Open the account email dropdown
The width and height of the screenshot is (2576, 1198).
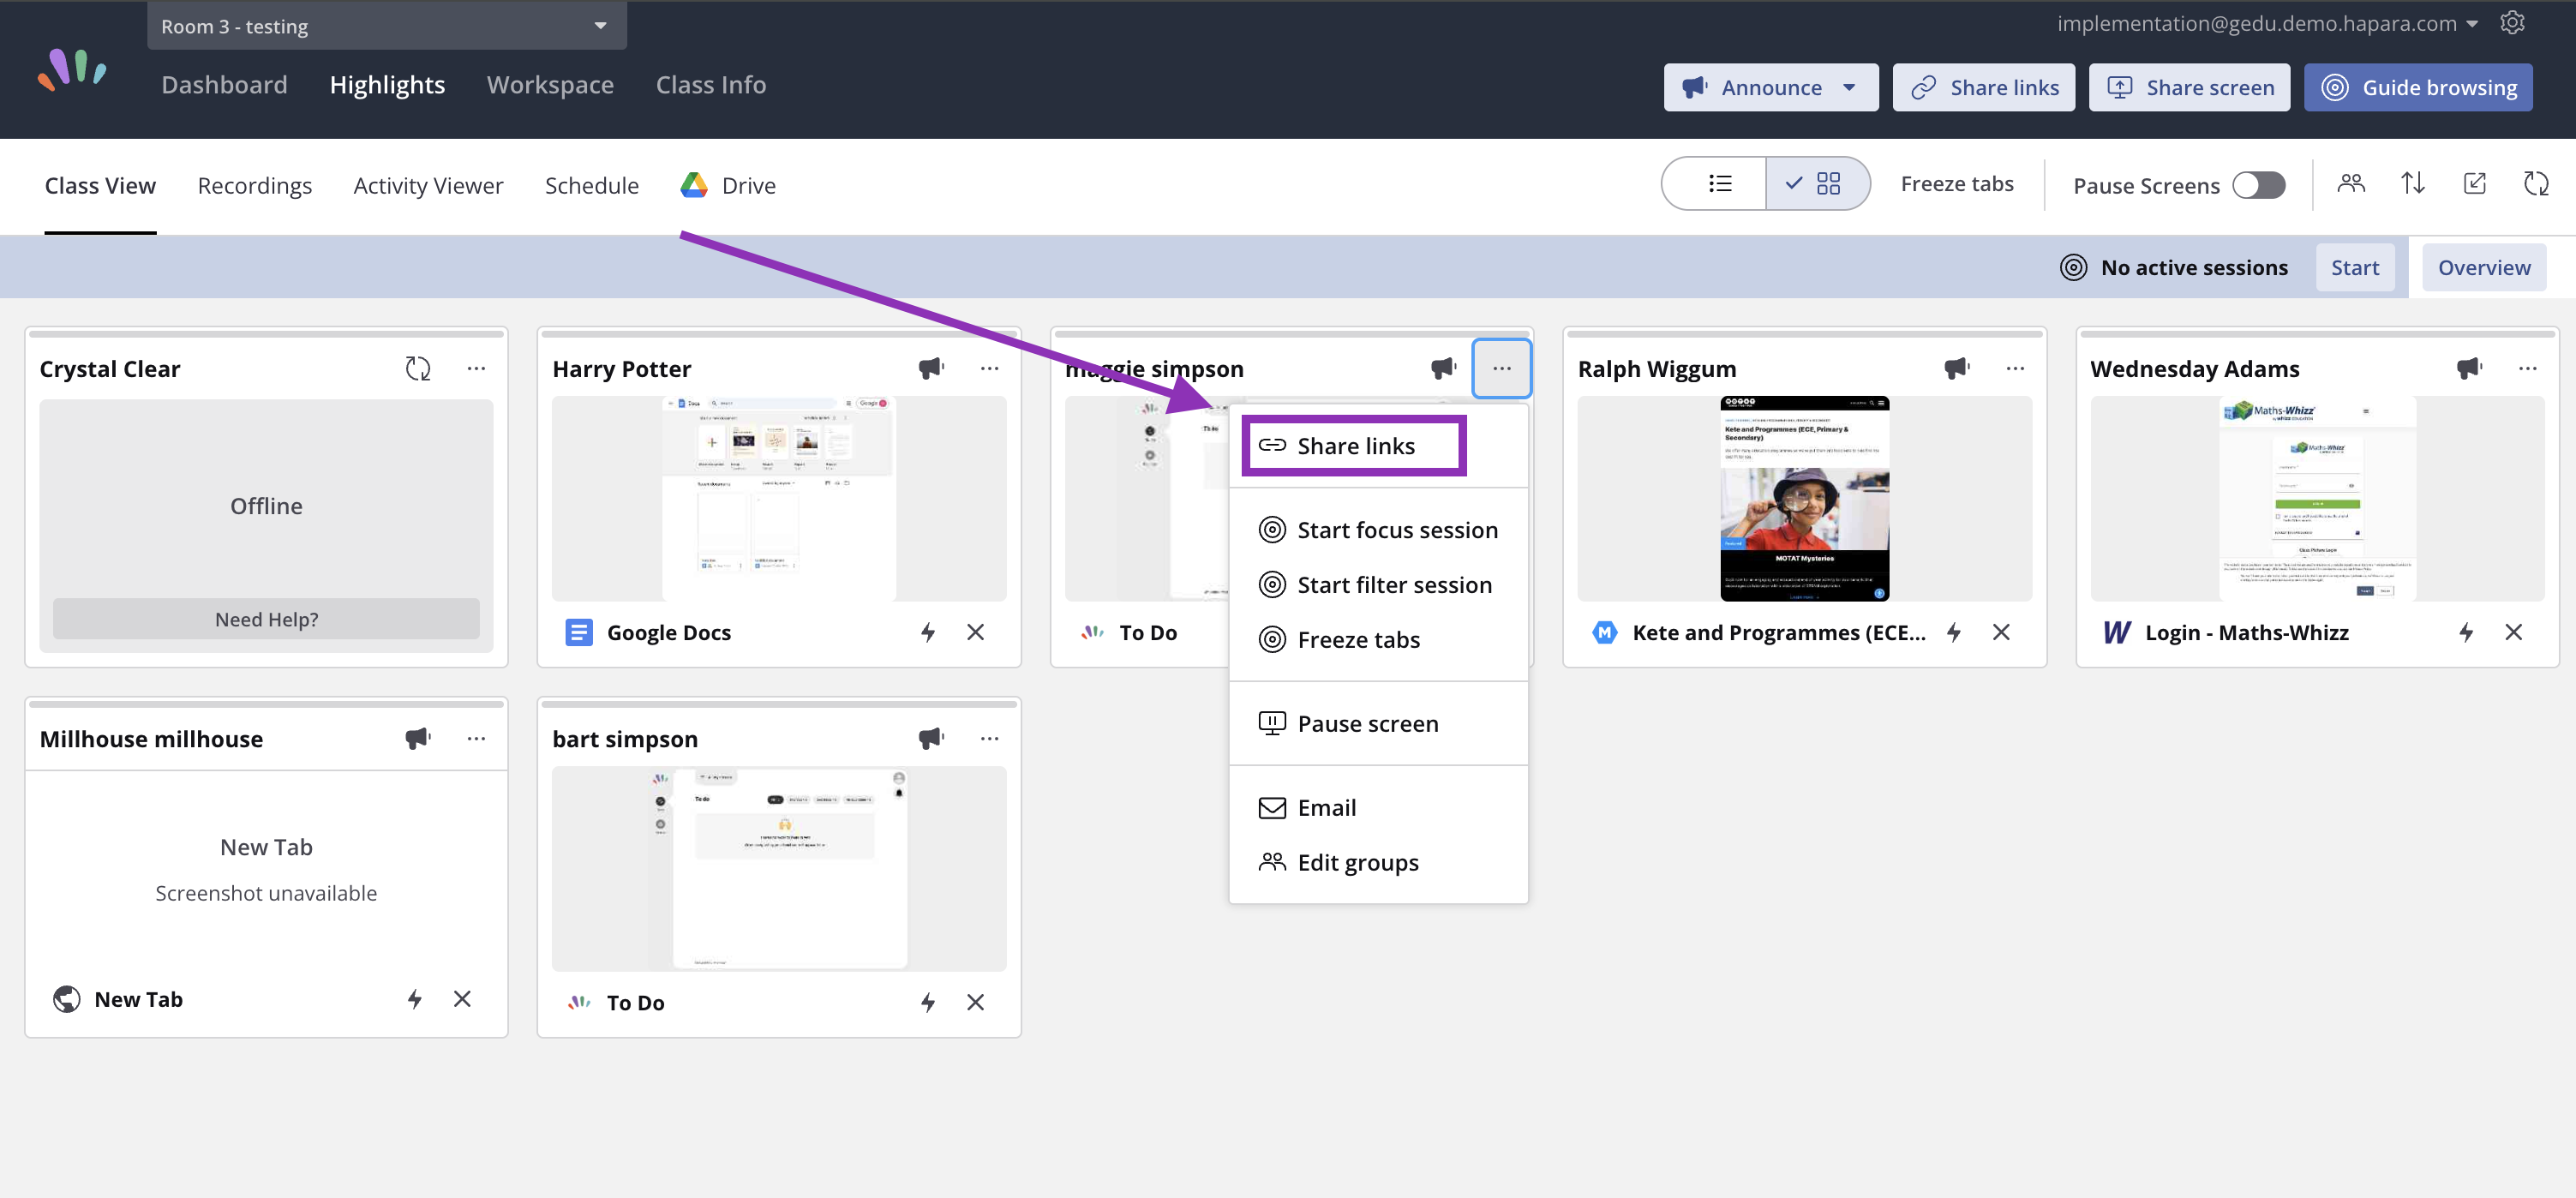pyautogui.click(x=2267, y=23)
